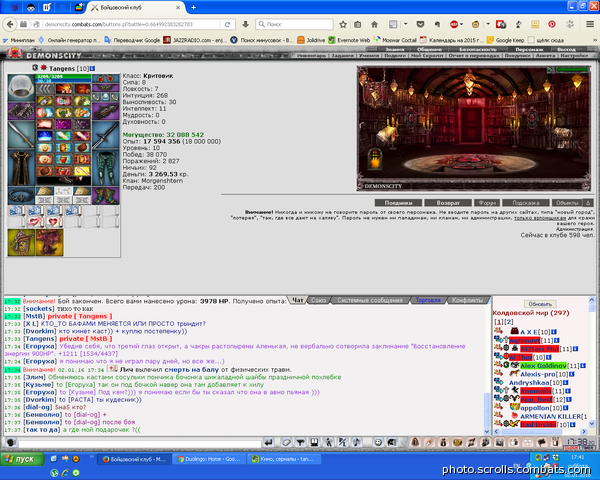Click player Andryshkaa in the list
This screenshot has width=600, height=480.
coord(529,383)
